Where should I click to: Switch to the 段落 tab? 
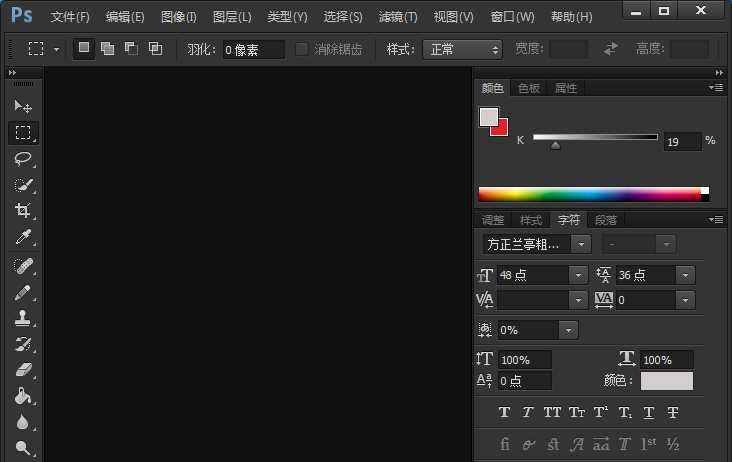pyautogui.click(x=605, y=220)
